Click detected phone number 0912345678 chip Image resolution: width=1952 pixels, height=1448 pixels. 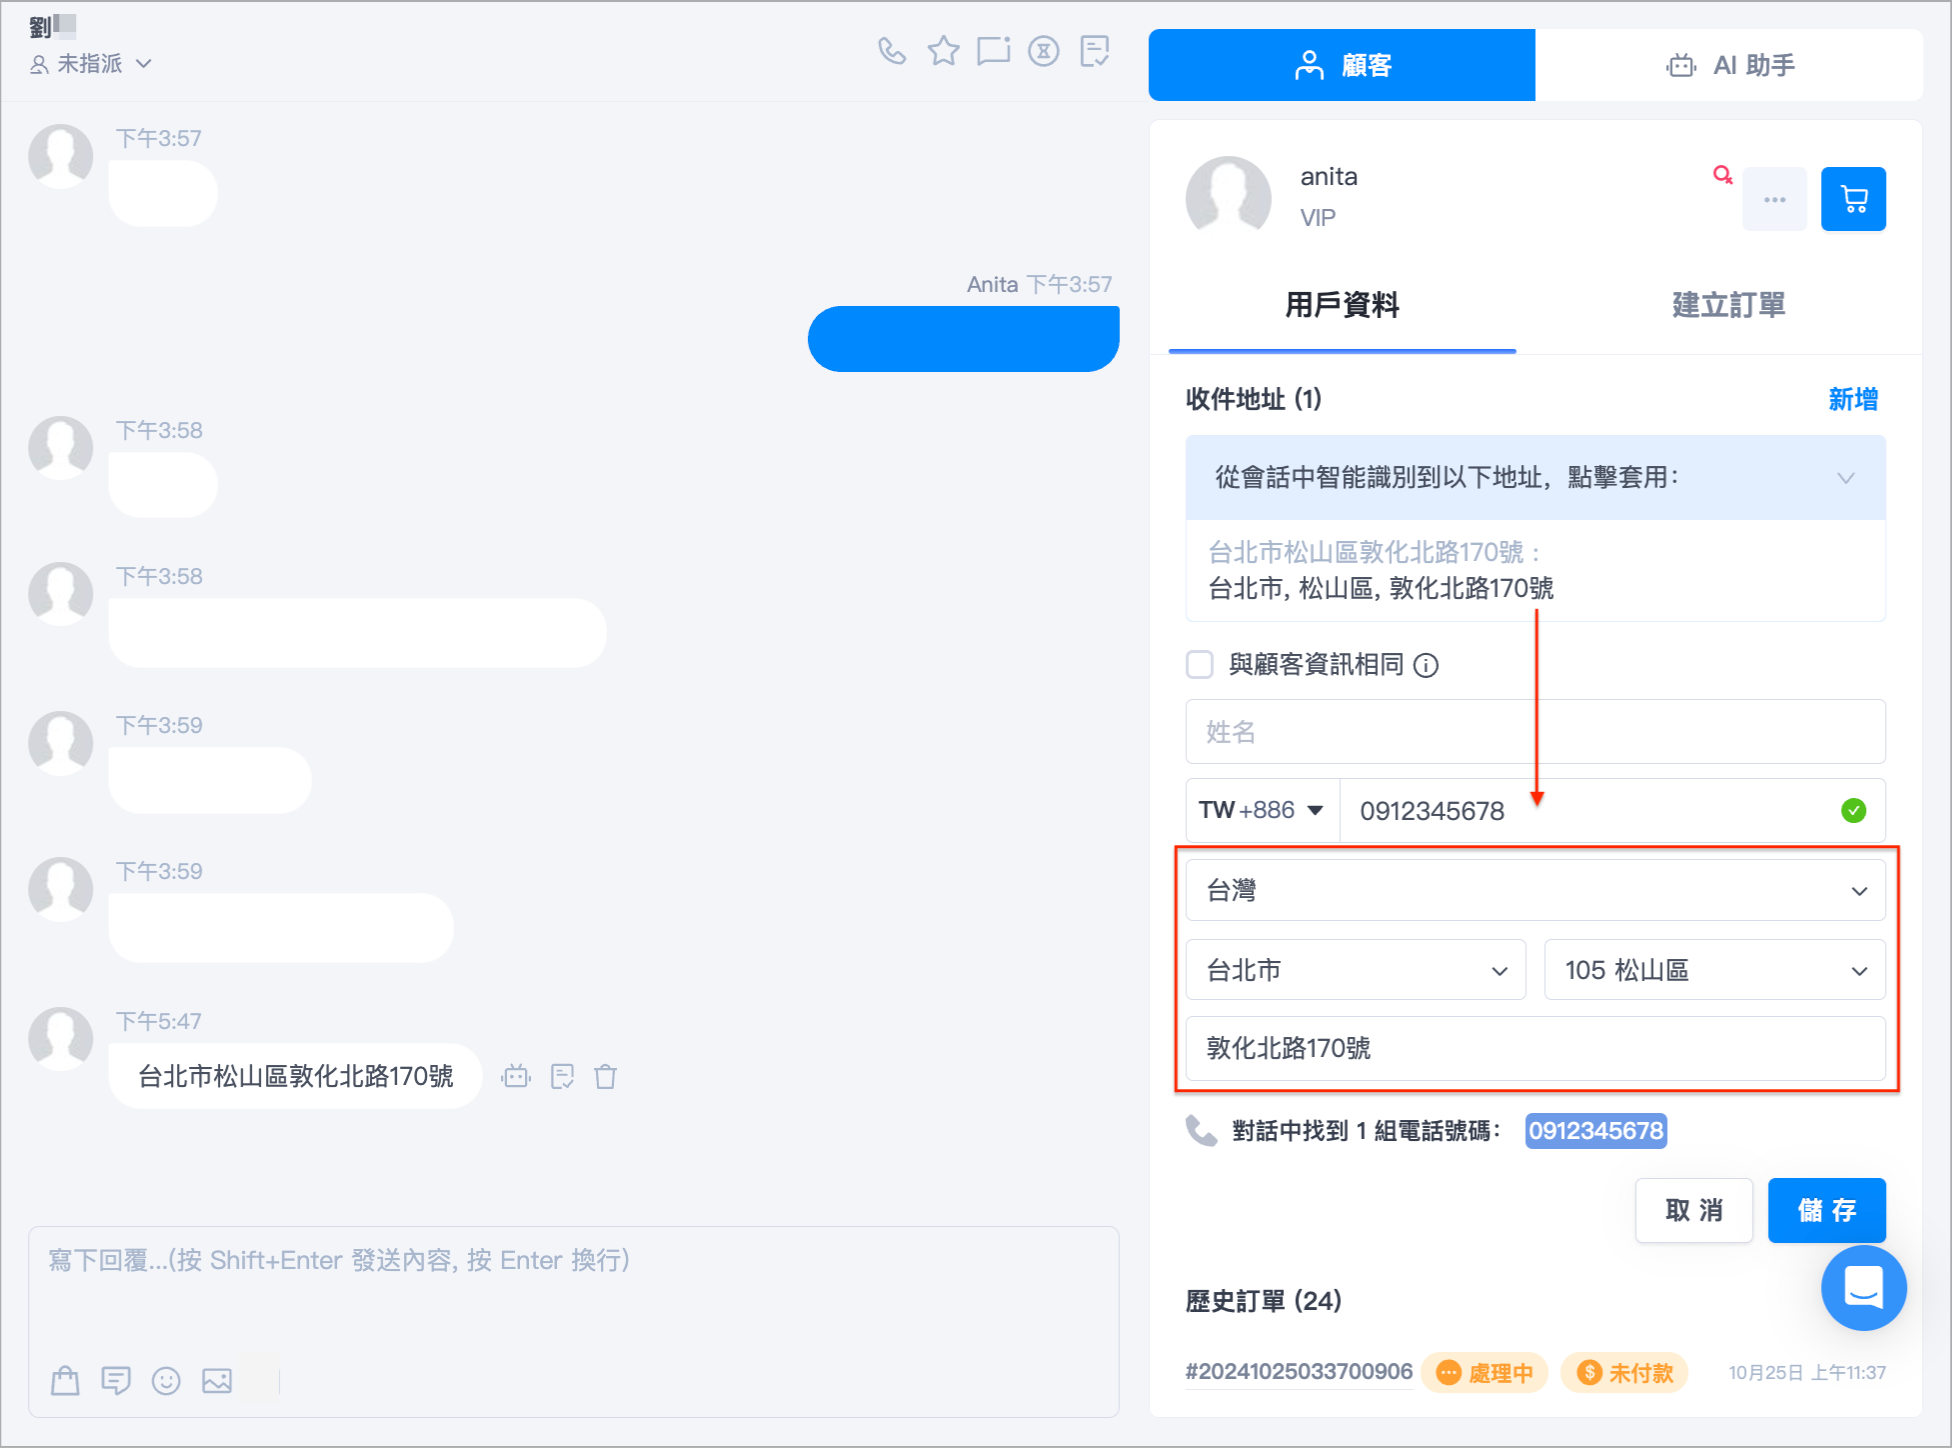coord(1595,1130)
